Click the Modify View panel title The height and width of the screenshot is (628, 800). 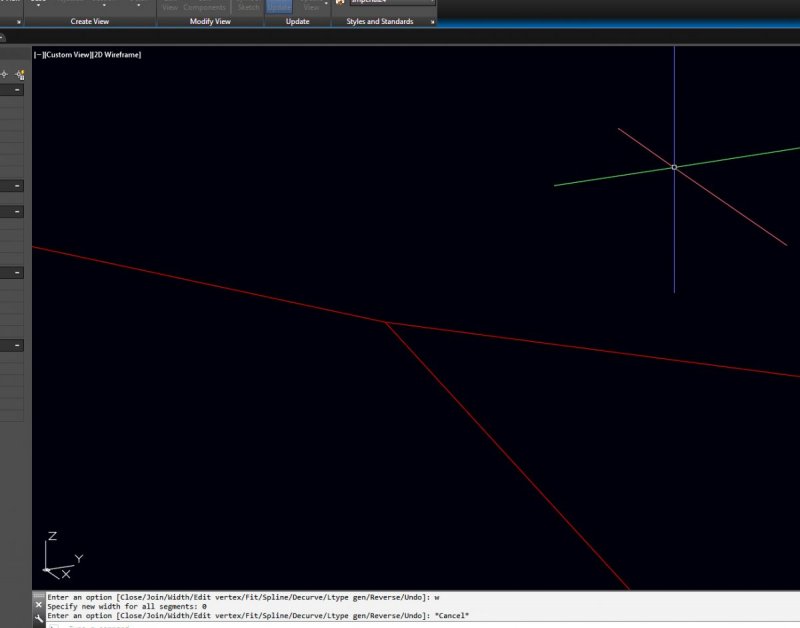point(212,21)
